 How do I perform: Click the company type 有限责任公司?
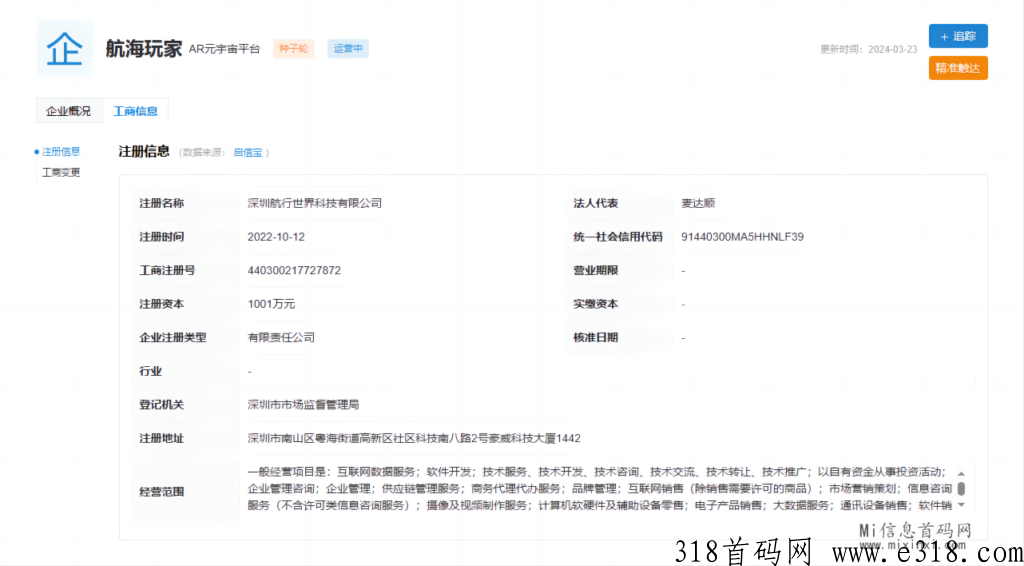coord(281,338)
